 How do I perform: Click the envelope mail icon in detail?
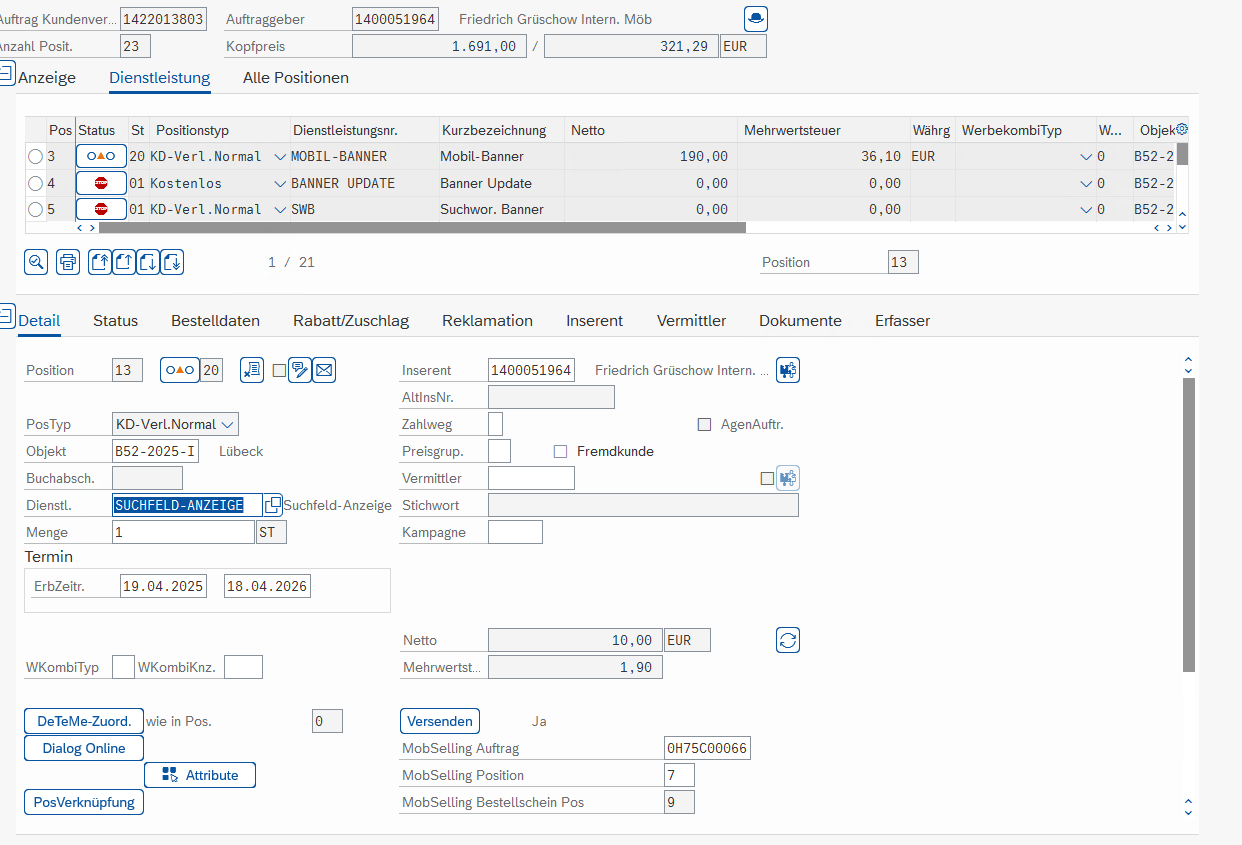pos(324,370)
